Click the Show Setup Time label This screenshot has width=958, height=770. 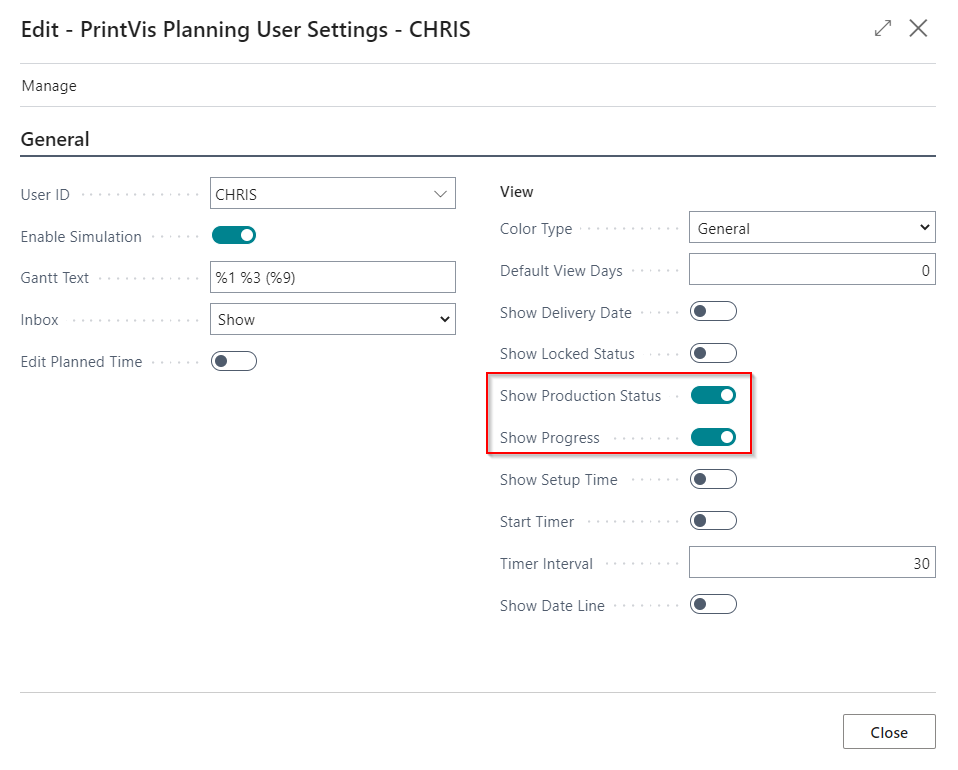pos(558,480)
